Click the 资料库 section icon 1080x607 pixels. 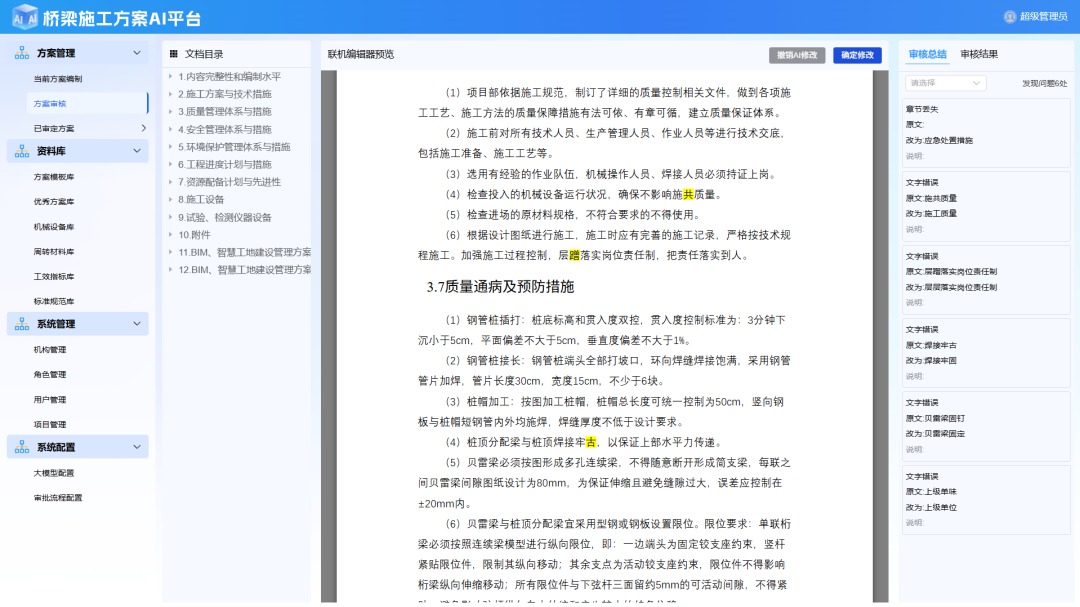22,151
